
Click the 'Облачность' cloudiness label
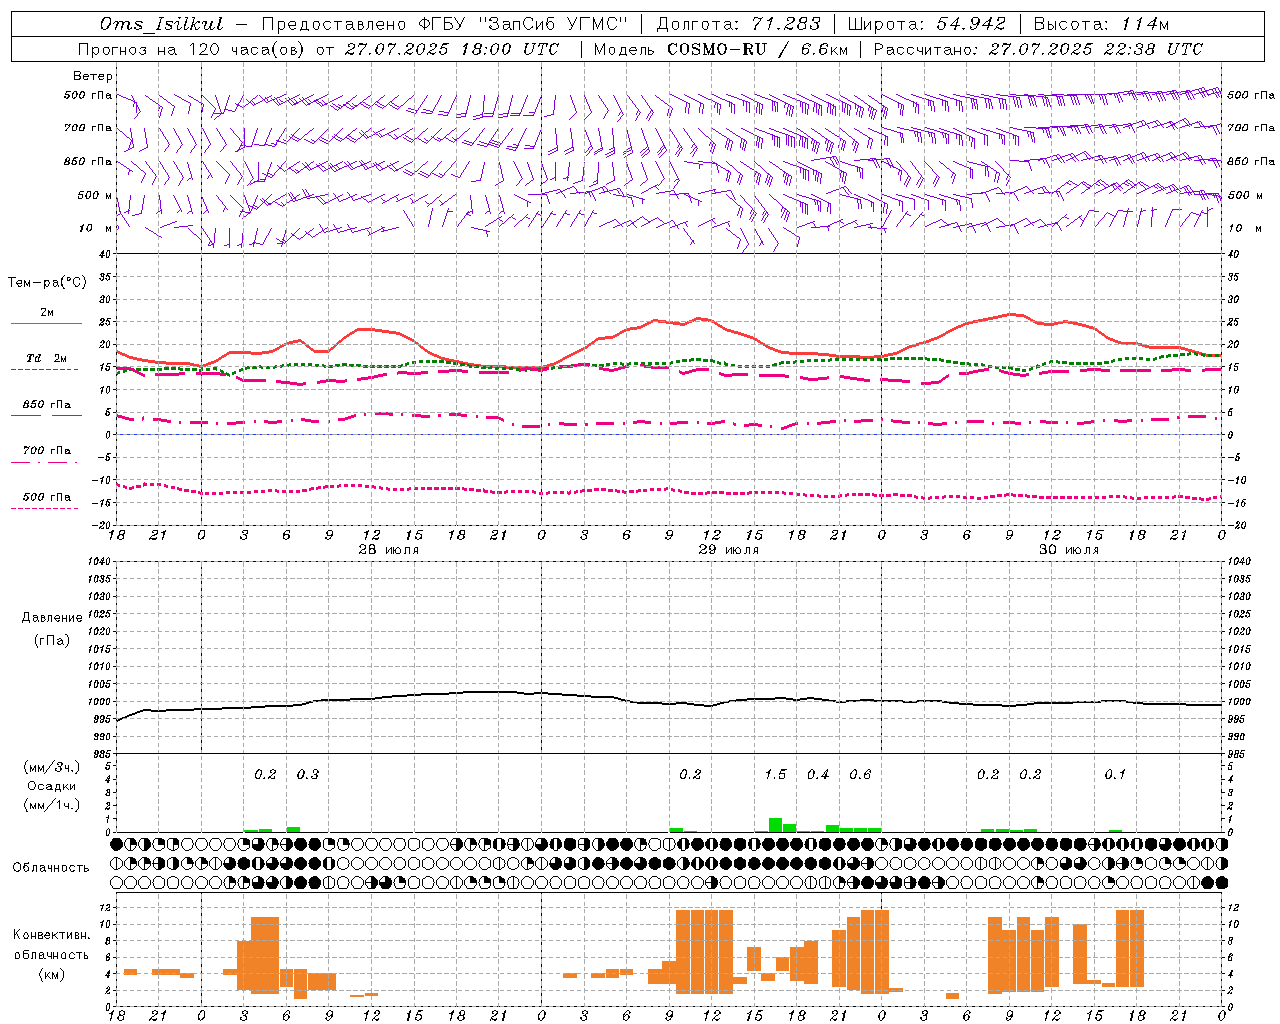tap(51, 867)
